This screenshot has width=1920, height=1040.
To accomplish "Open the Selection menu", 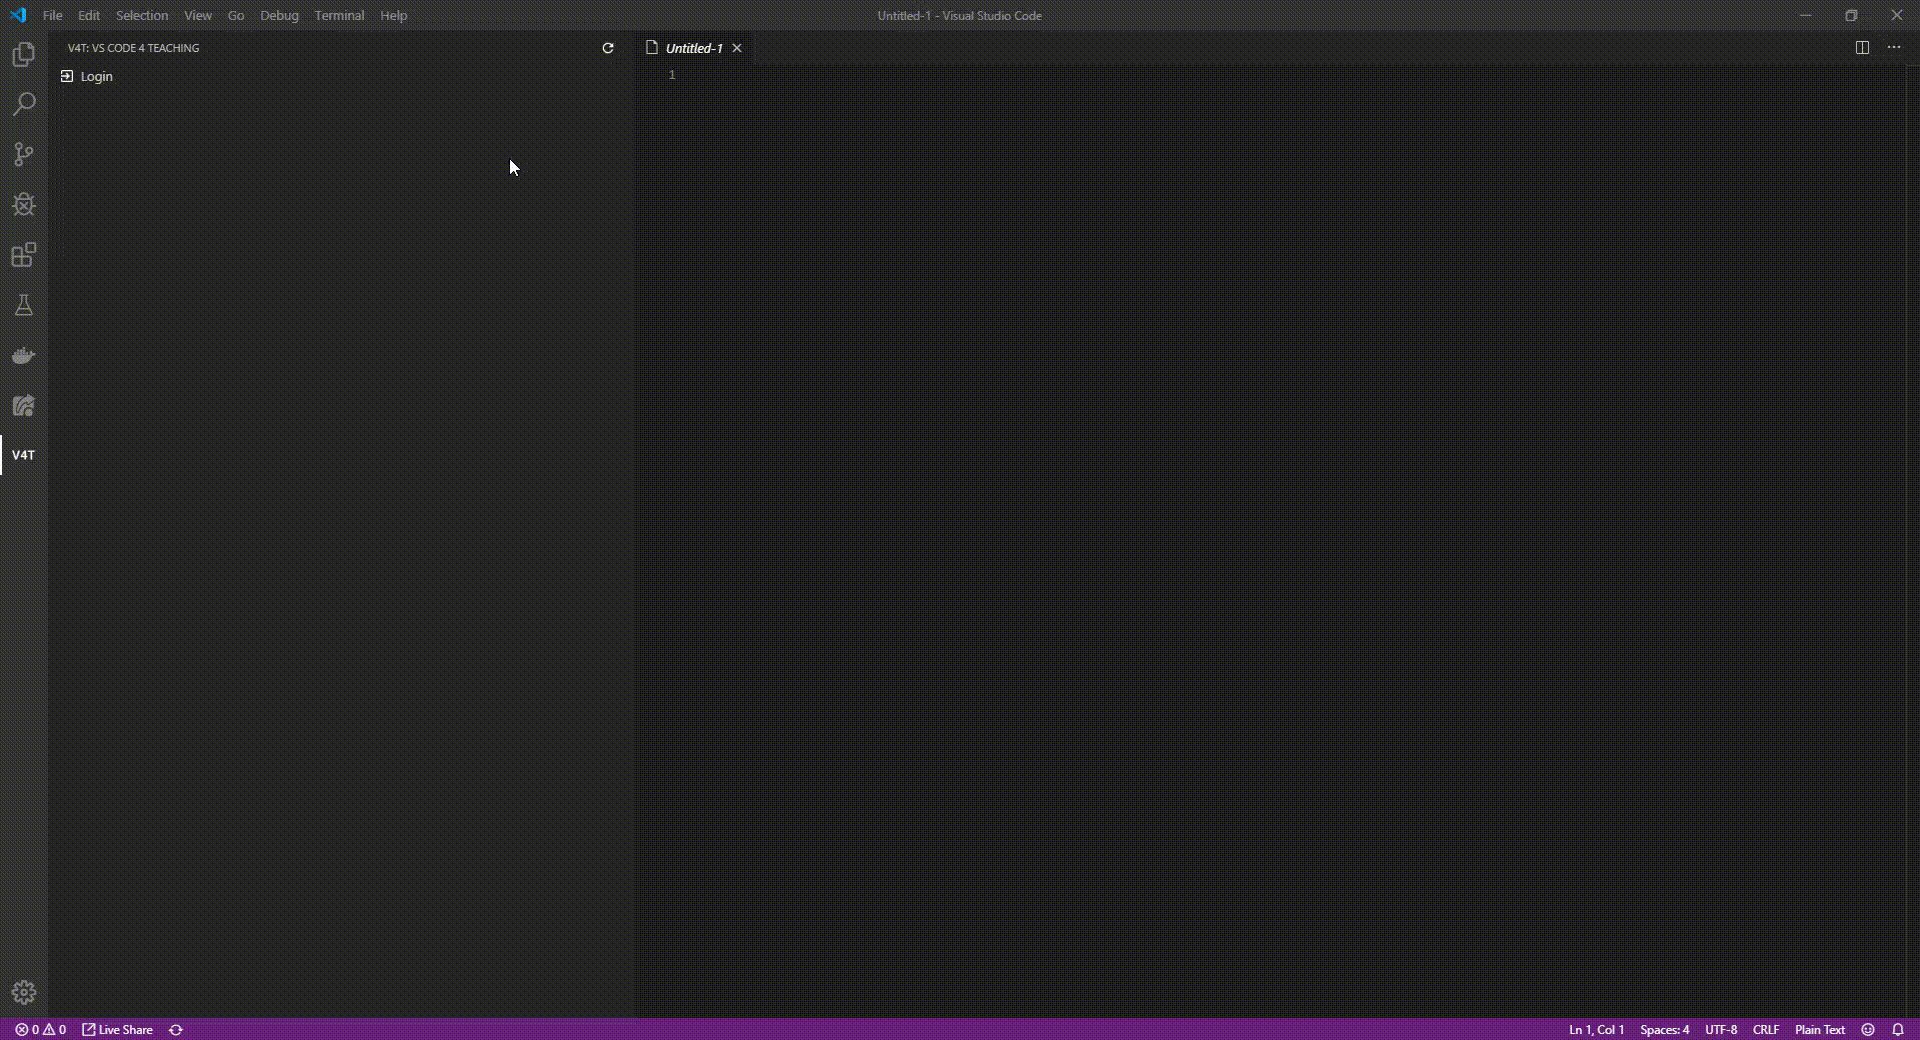I will [x=142, y=15].
